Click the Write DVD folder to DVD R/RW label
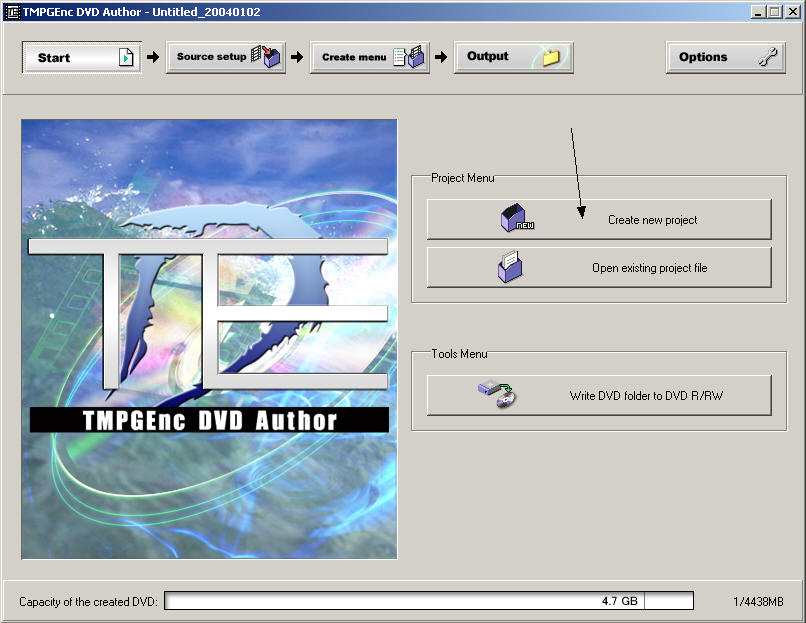This screenshot has height=623, width=806. (x=646, y=396)
